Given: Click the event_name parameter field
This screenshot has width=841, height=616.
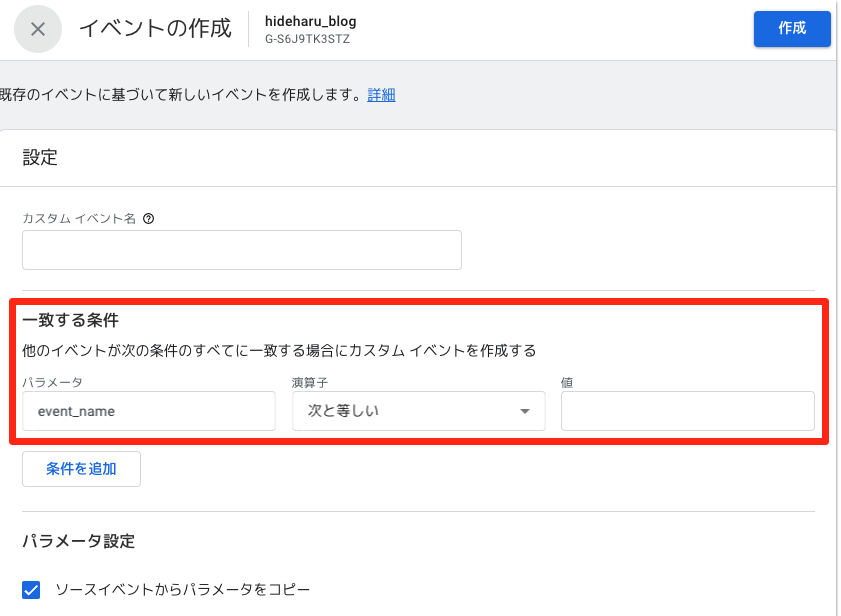Looking at the screenshot, I should point(148,411).
